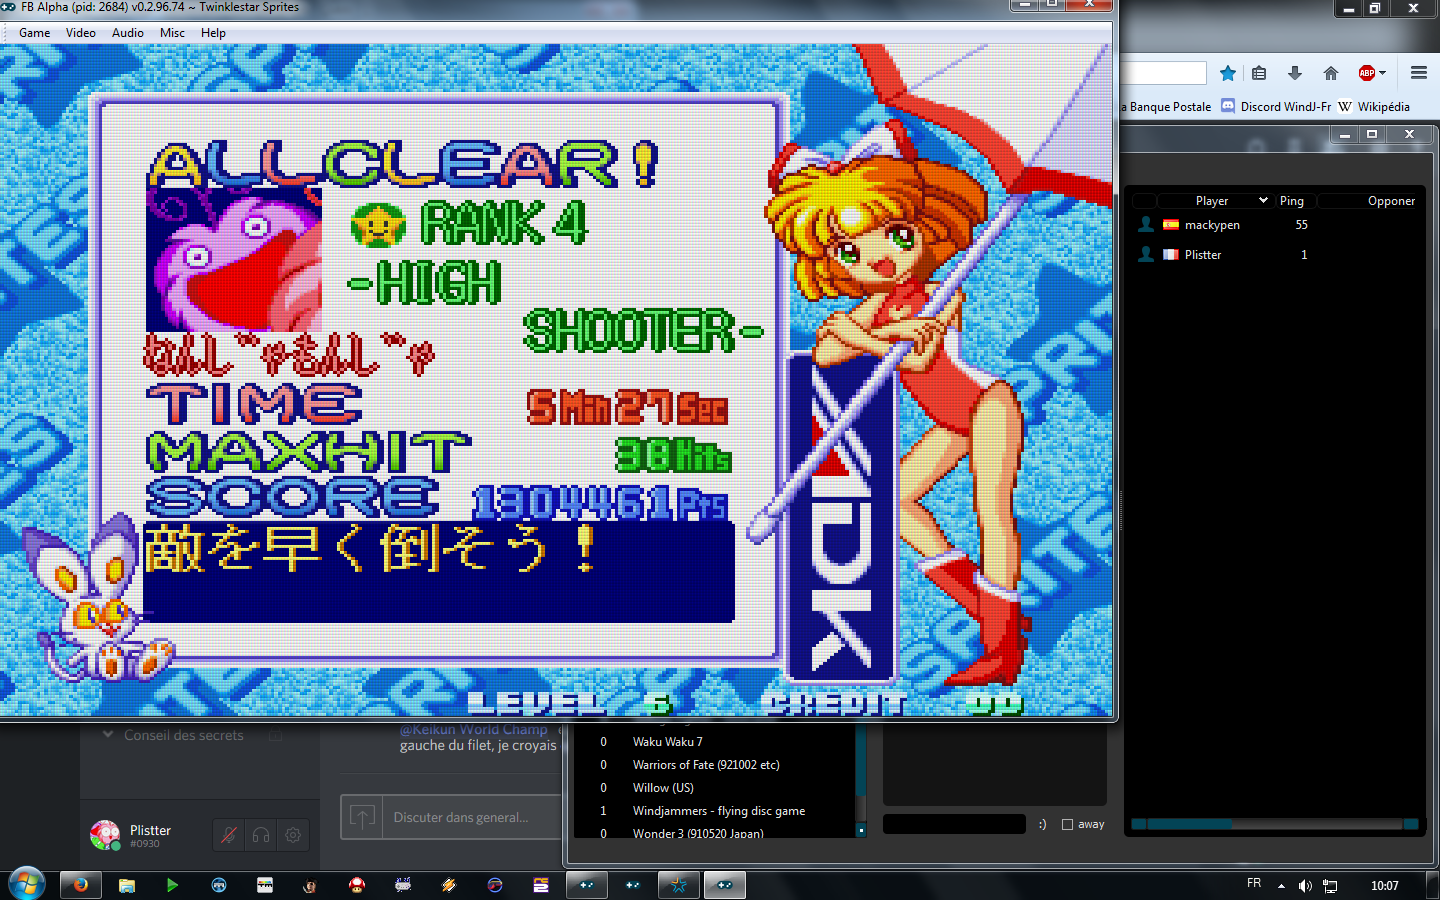Click the Discuter dans general message box
This screenshot has height=900, width=1440.
(471, 817)
